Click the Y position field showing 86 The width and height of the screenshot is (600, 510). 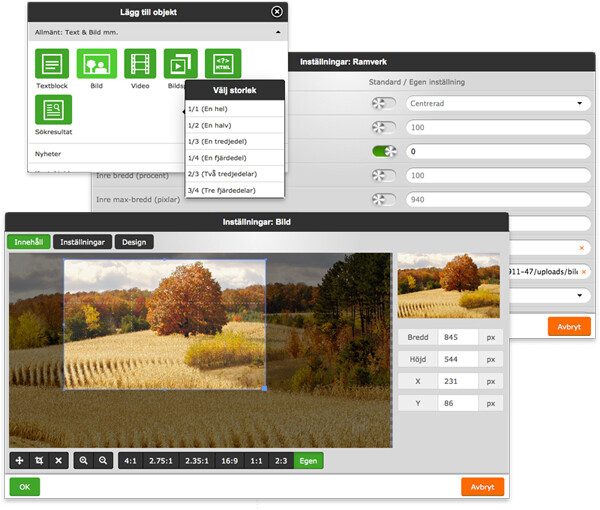click(x=458, y=403)
